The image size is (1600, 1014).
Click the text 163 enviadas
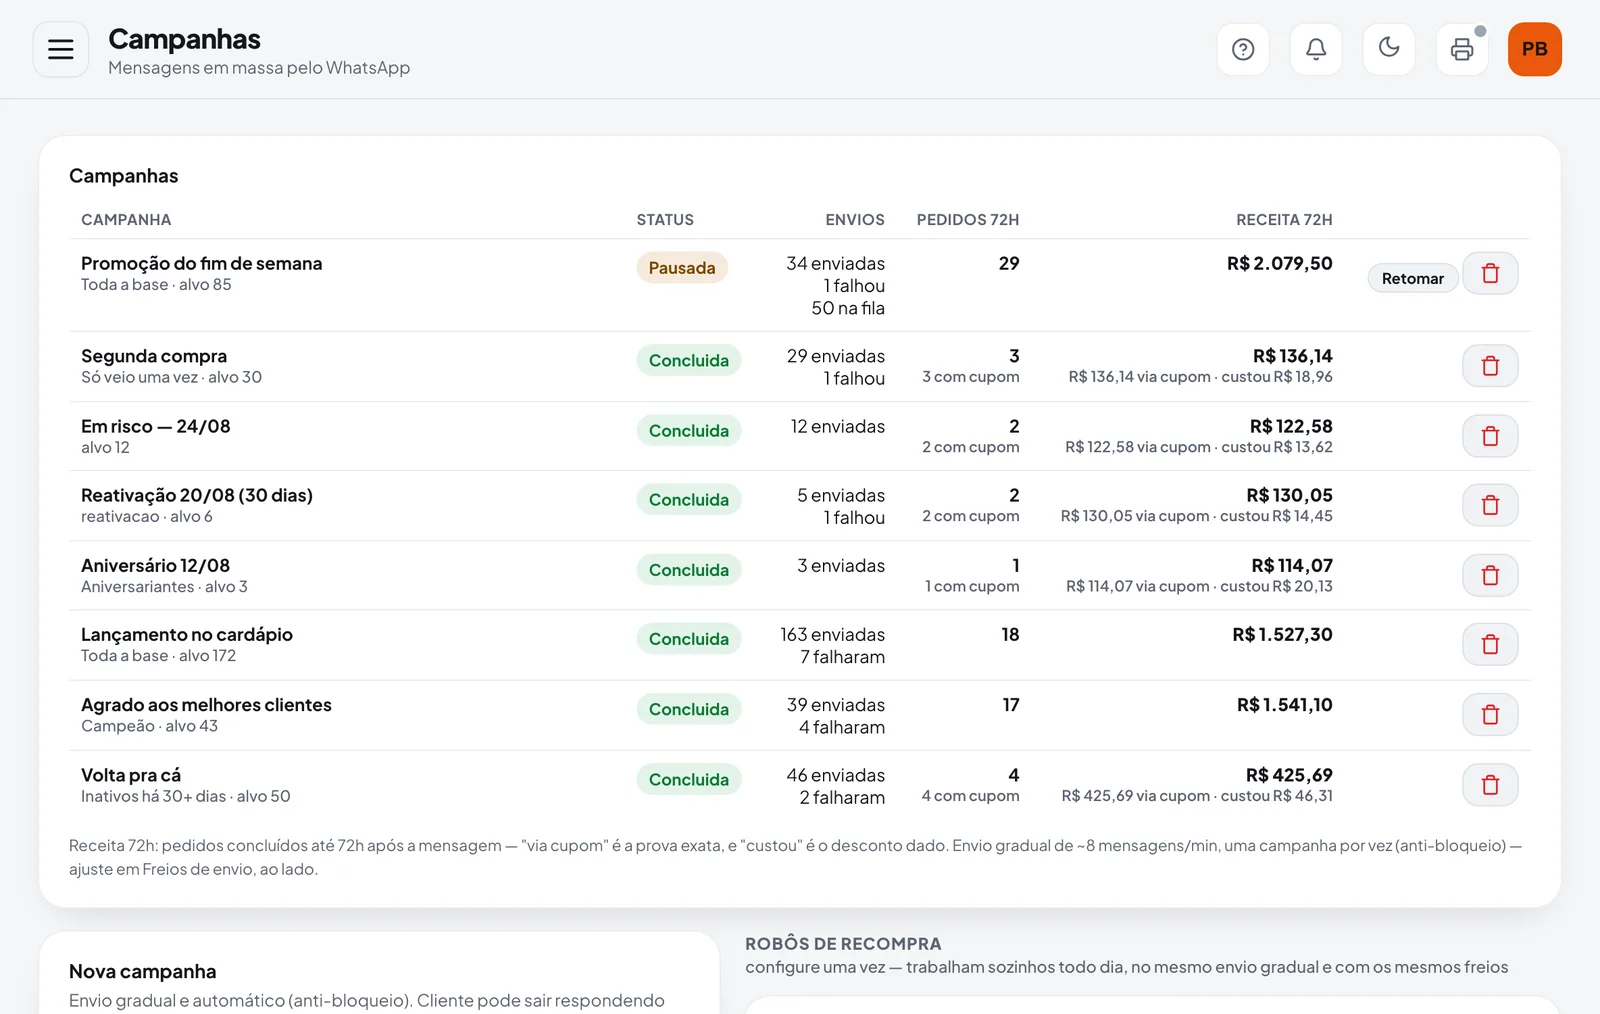coord(833,634)
